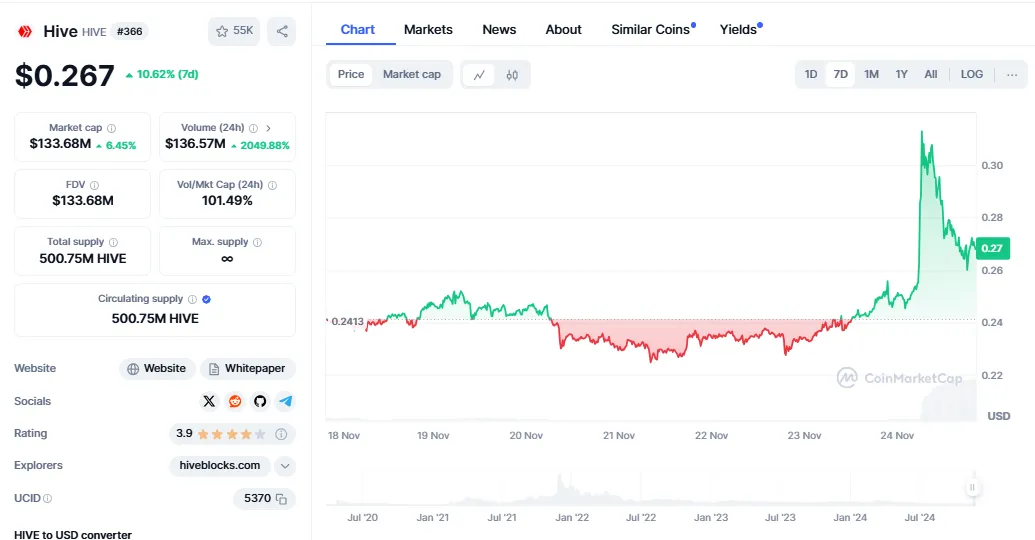
Task: Copy UCID 5370 value
Action: [281, 498]
